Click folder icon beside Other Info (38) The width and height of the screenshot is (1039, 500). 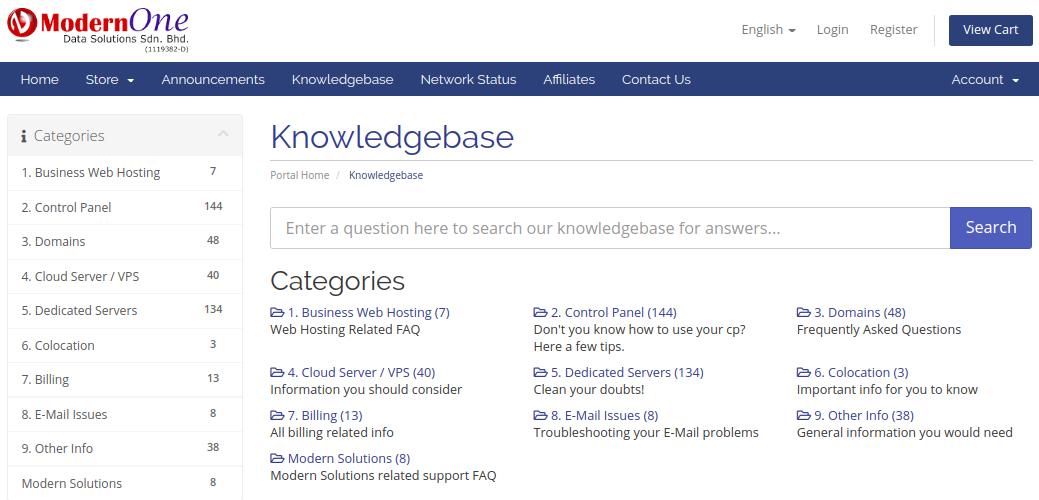803,416
